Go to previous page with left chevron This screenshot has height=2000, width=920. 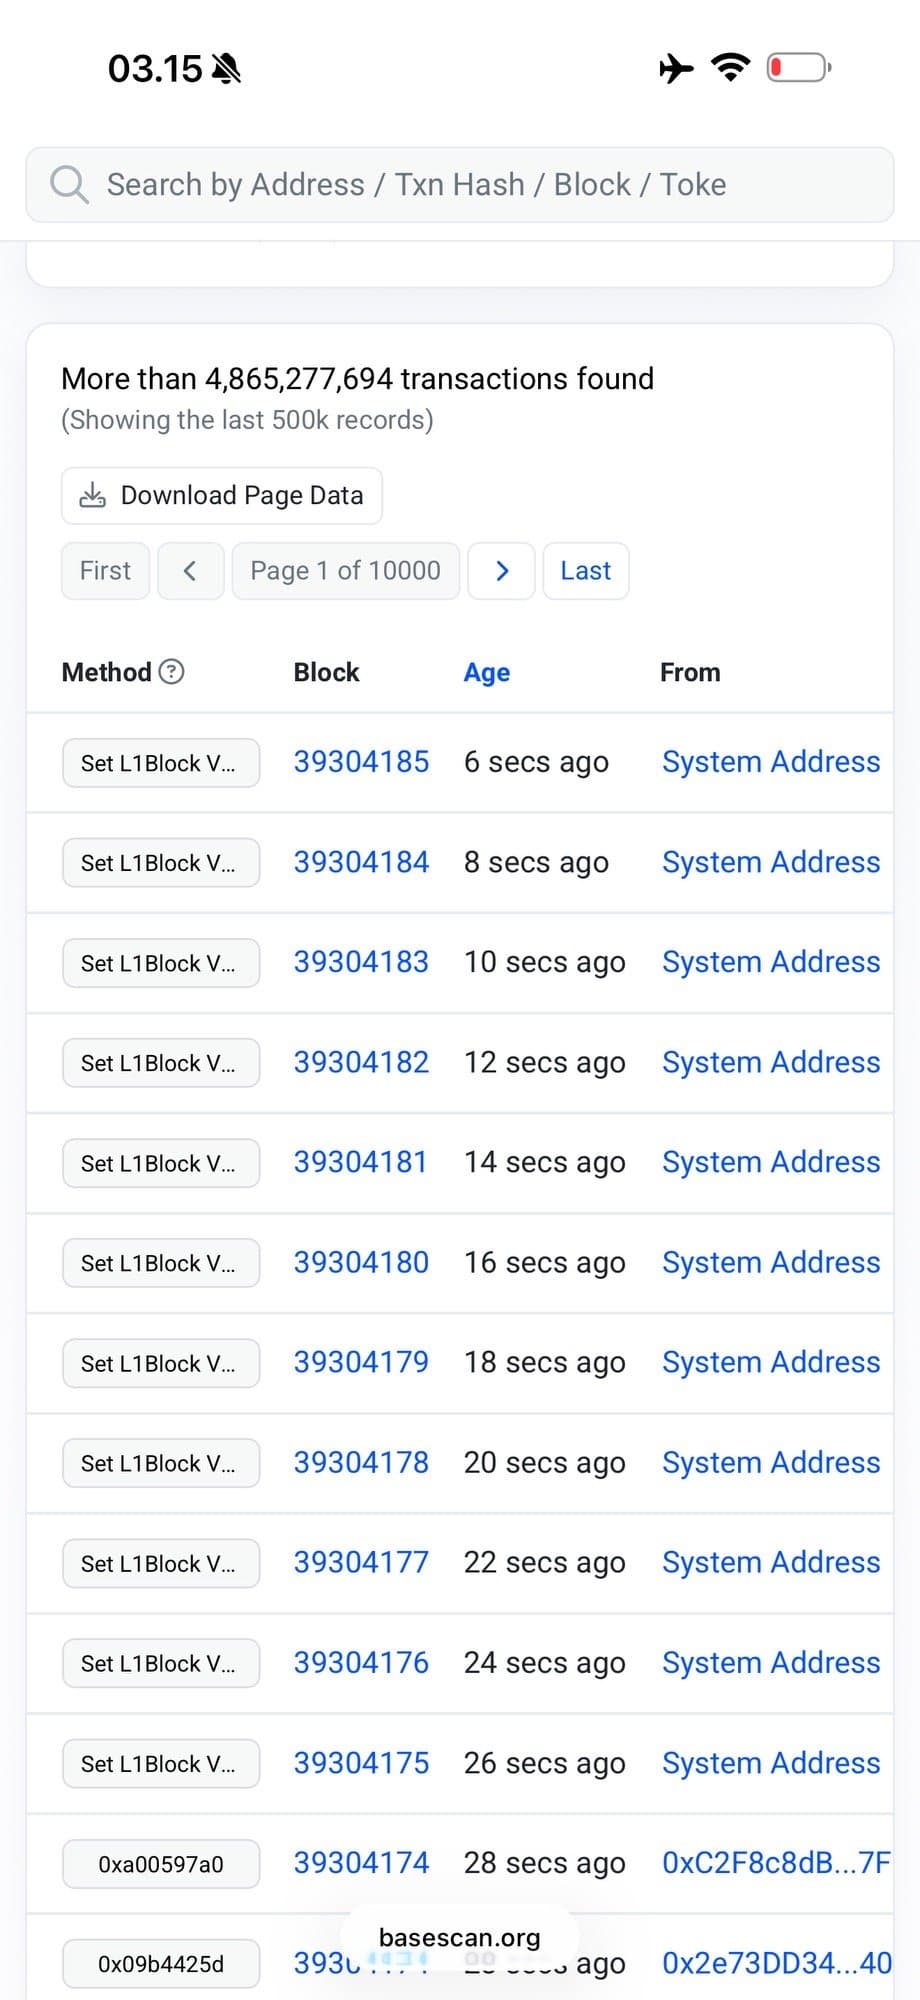tap(190, 571)
